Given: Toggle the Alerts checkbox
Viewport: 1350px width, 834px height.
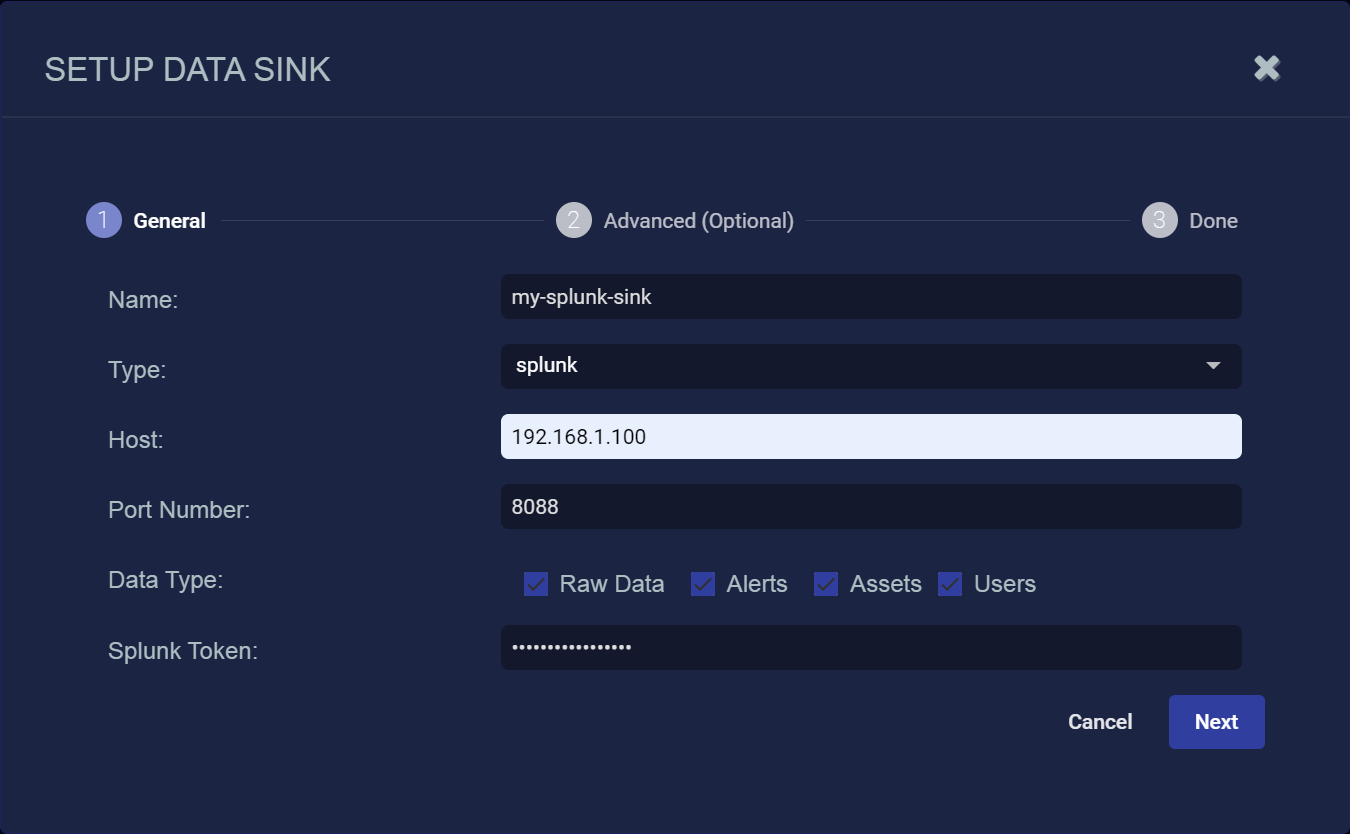Looking at the screenshot, I should [703, 584].
